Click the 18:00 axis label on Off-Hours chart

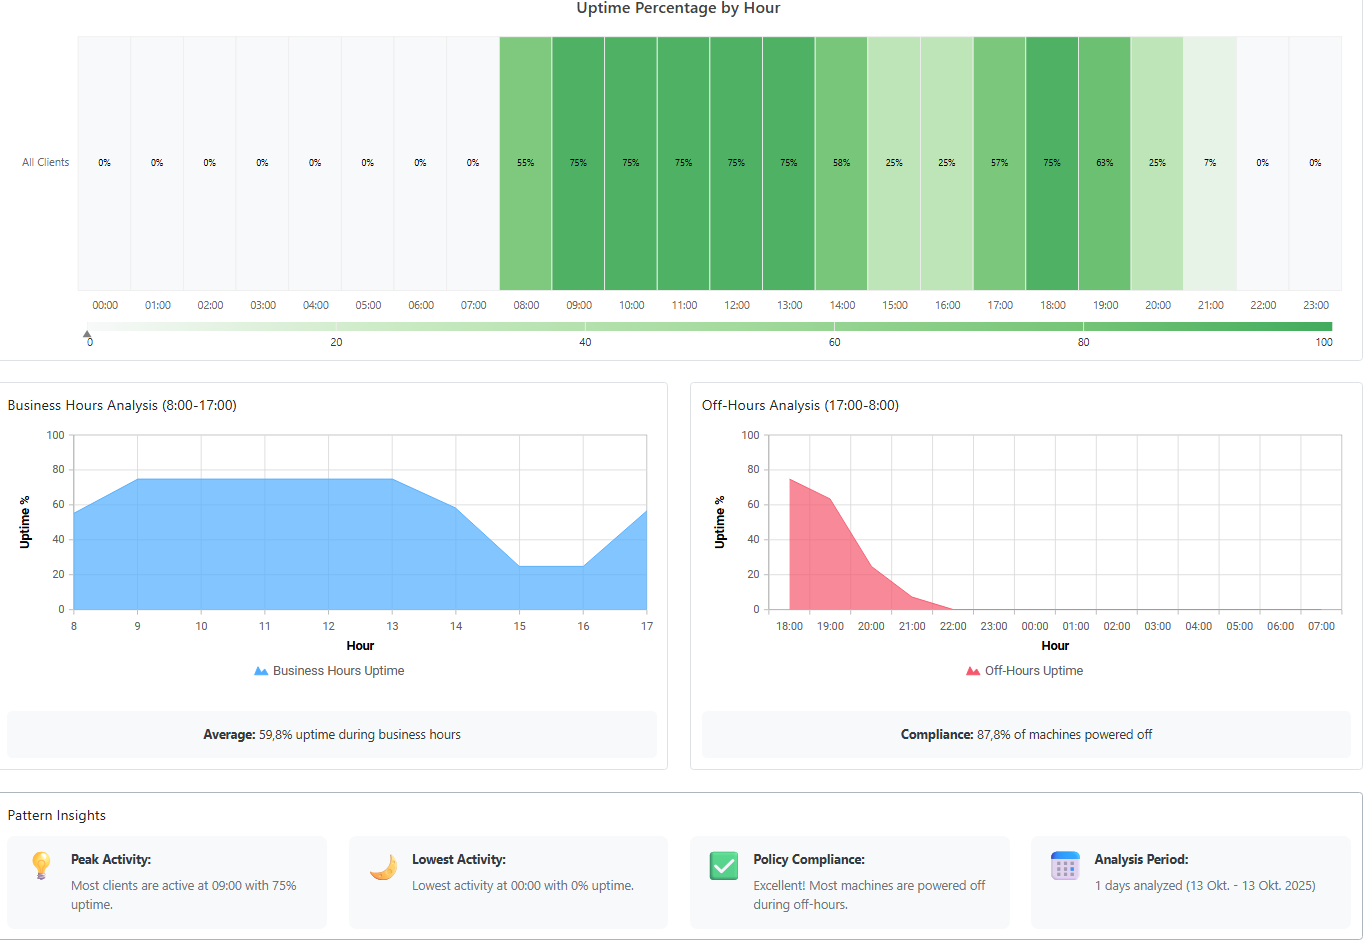click(789, 626)
